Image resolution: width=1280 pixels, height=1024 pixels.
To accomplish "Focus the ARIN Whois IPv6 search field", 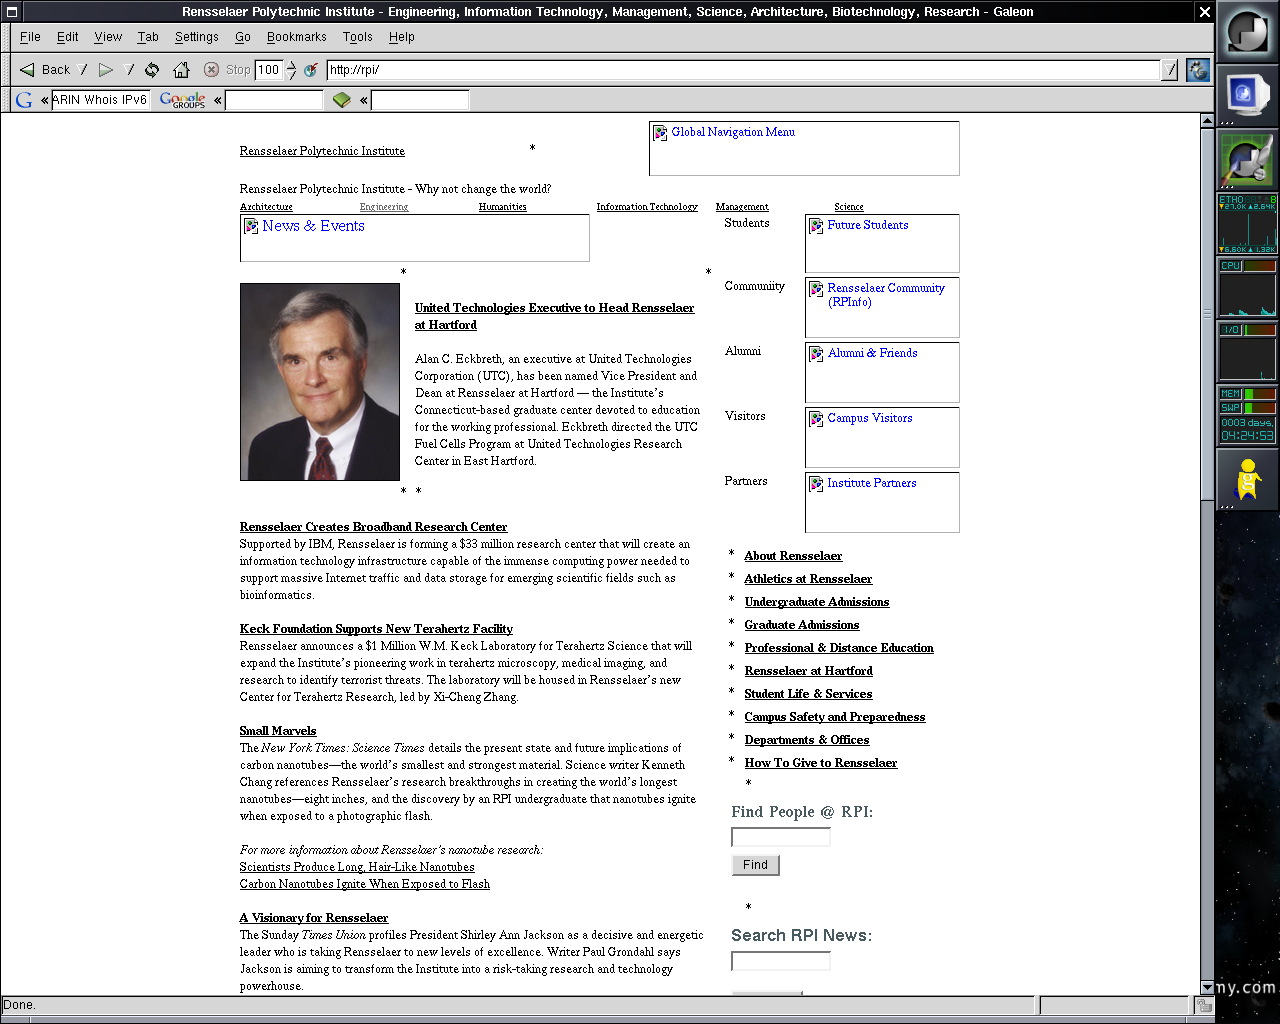I will pos(100,100).
